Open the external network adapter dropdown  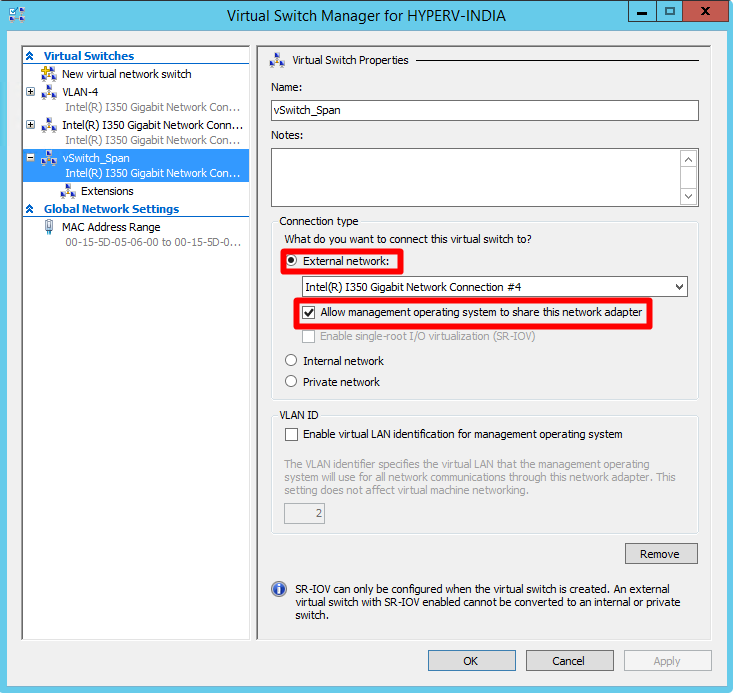coord(679,286)
